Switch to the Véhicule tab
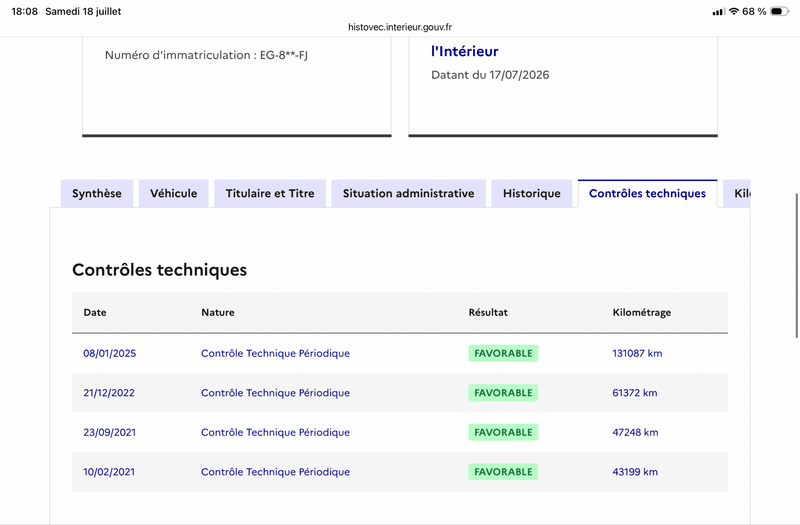The image size is (800, 525). (x=173, y=193)
